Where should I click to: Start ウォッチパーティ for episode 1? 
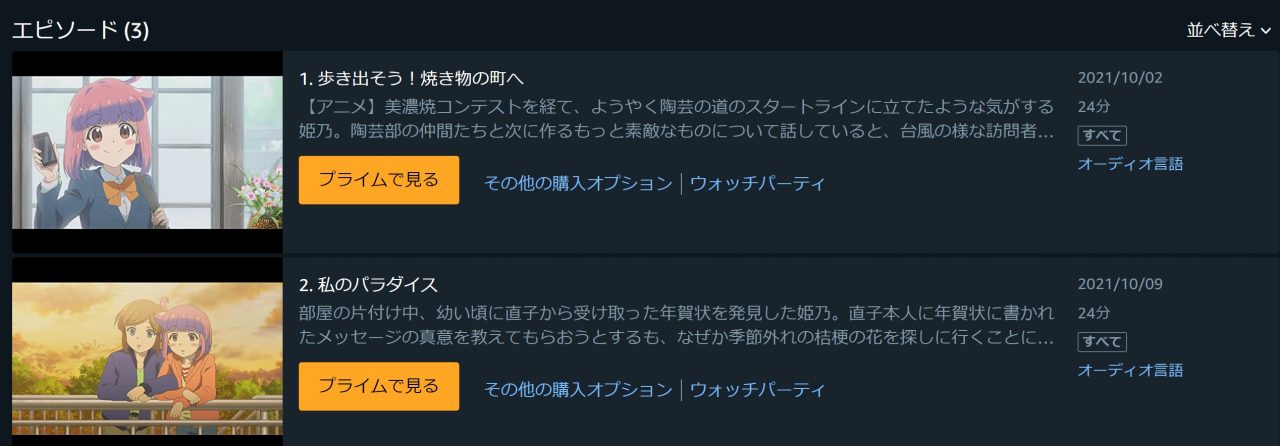[758, 183]
